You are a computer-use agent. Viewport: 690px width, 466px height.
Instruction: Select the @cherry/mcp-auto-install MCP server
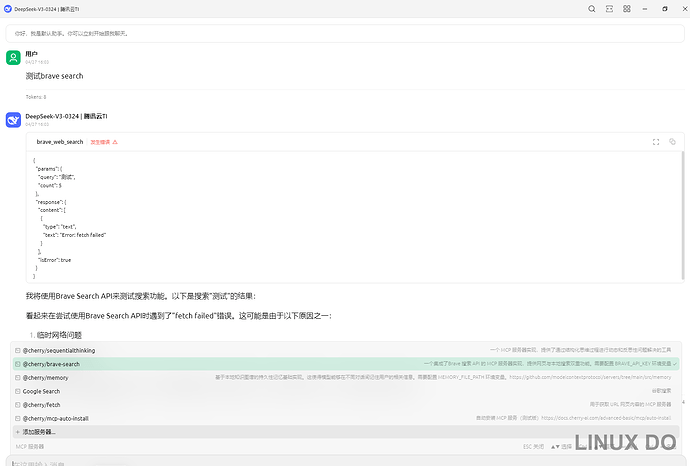tap(346, 418)
